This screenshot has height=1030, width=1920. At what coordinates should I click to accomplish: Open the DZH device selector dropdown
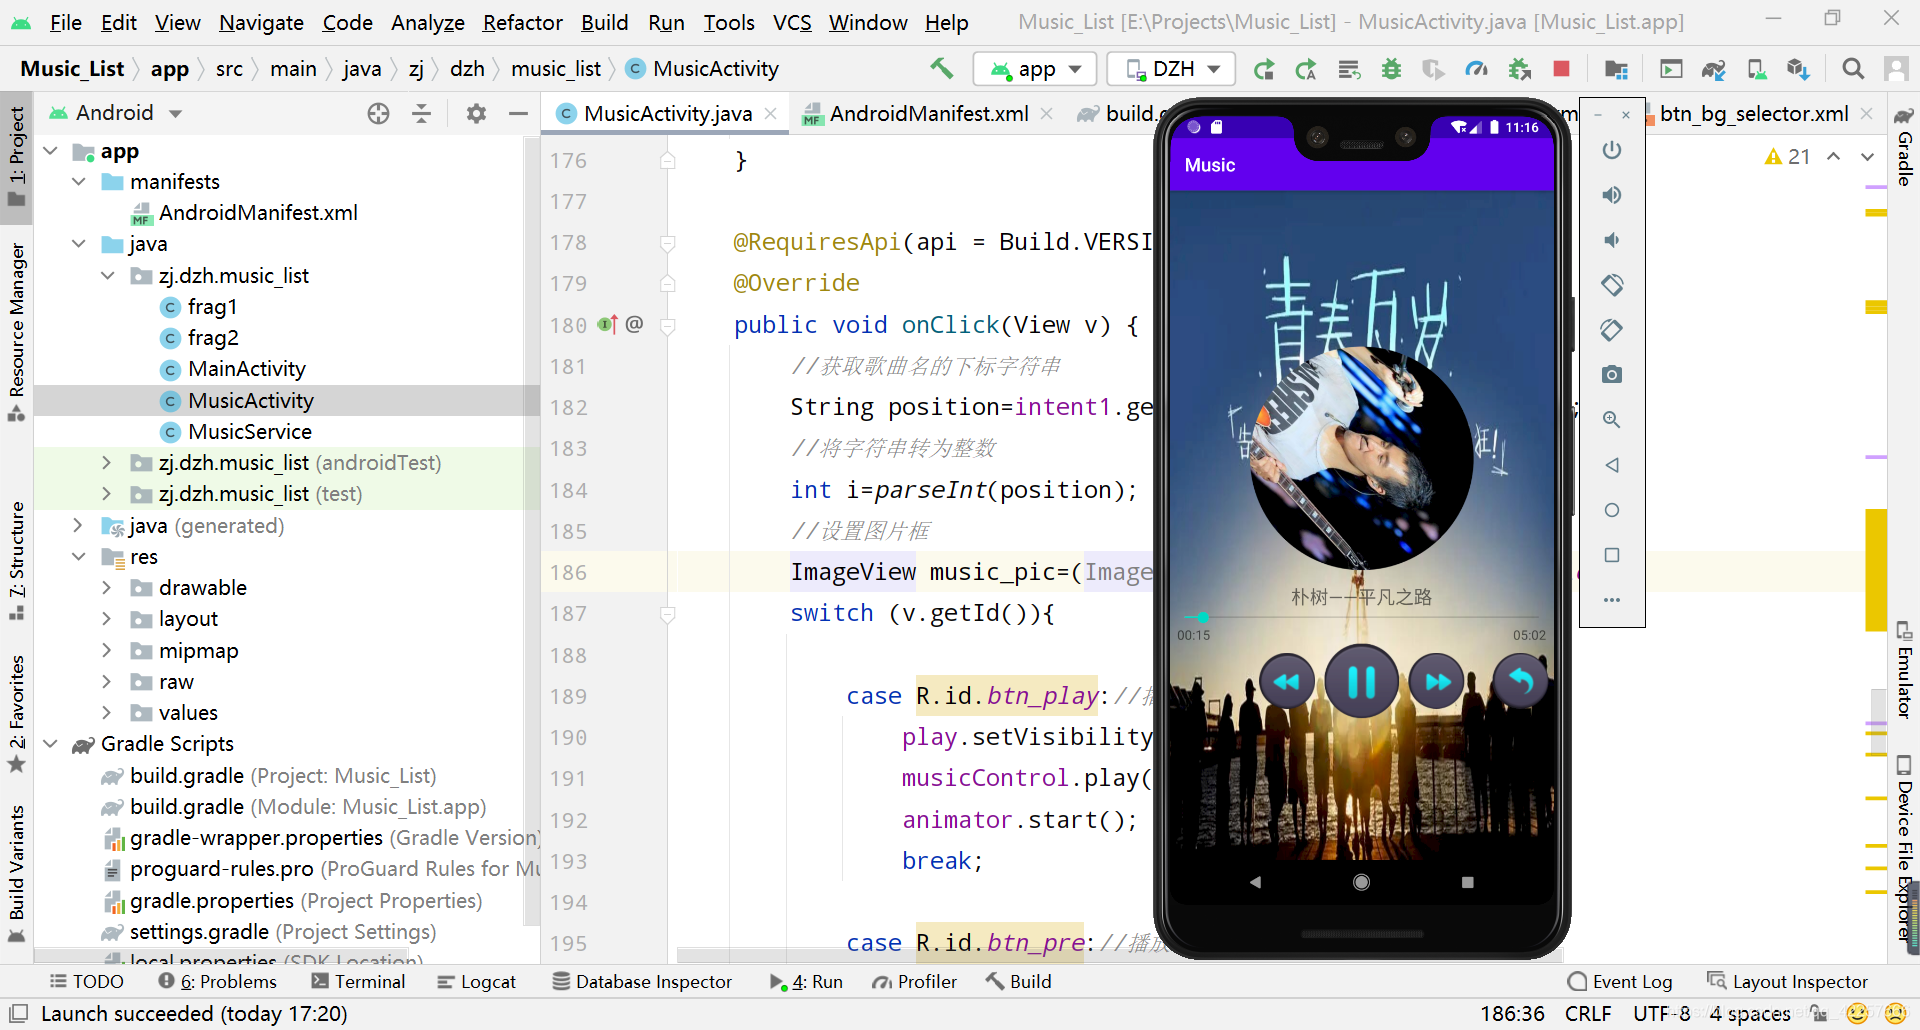click(x=1172, y=69)
